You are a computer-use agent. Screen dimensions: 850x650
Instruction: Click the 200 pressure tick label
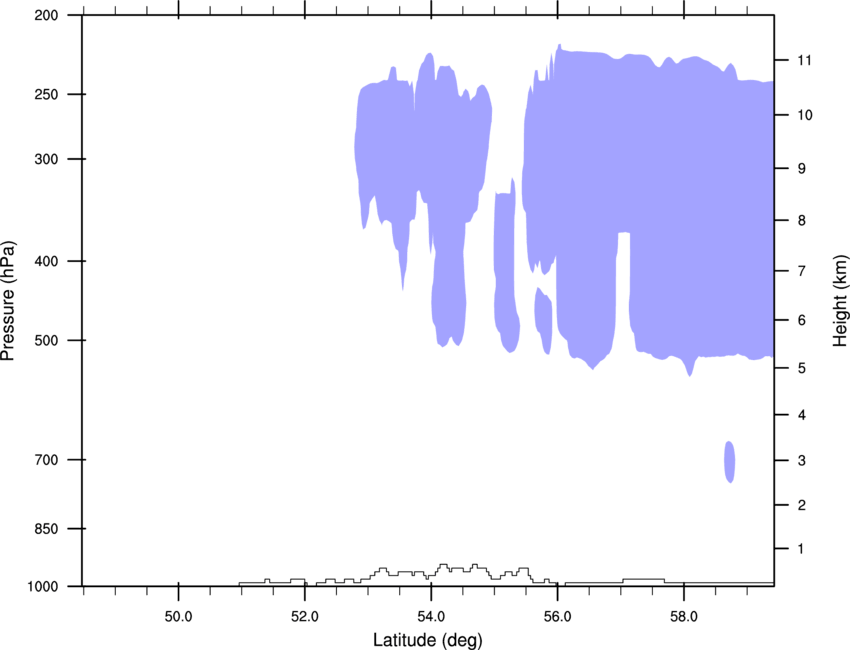pos(46,16)
